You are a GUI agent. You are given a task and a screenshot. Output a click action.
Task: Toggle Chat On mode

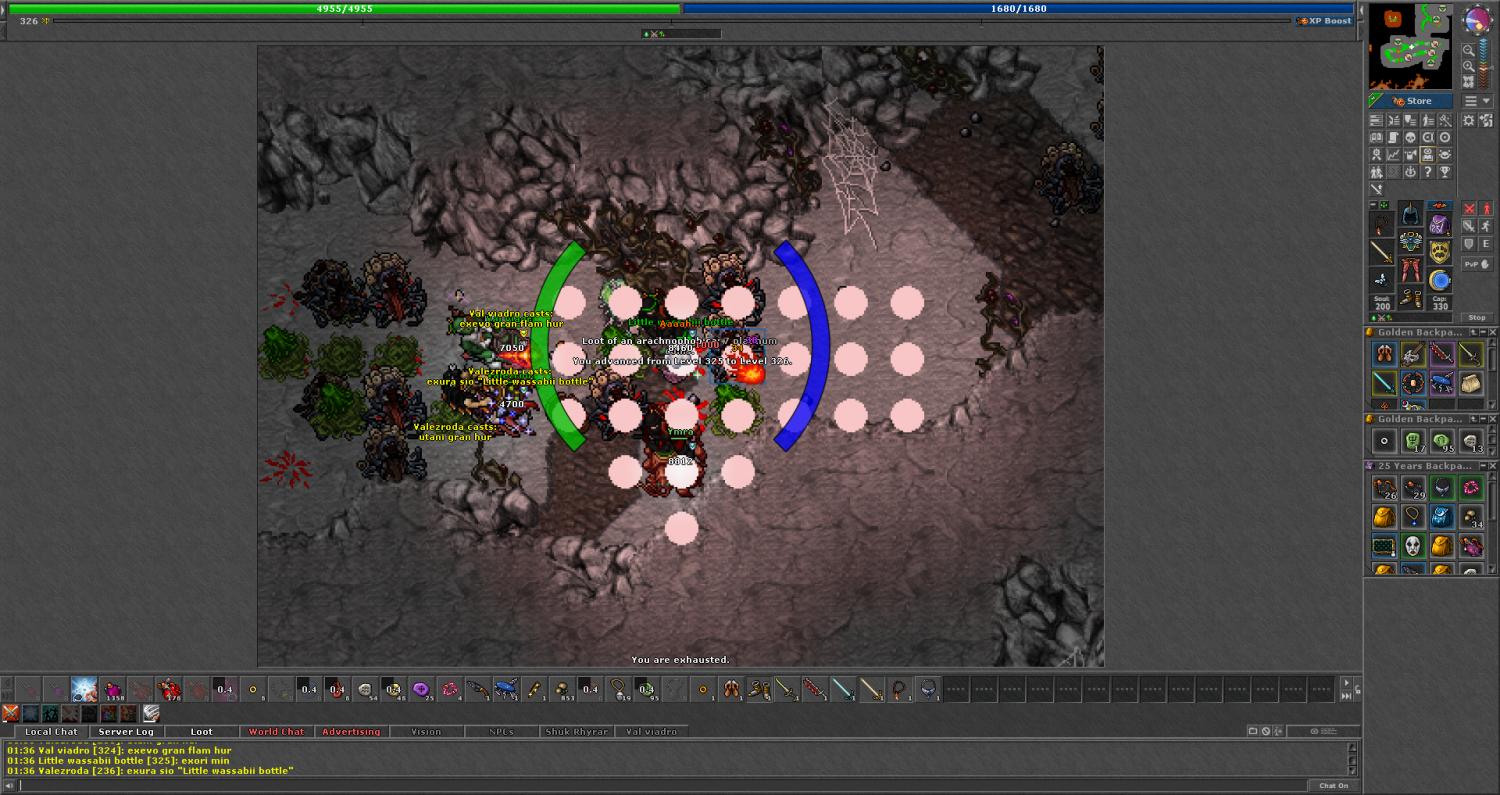coord(1333,786)
